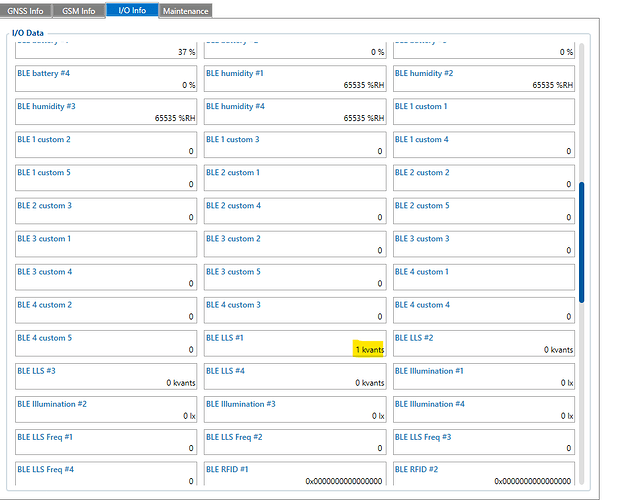
Task: Click the BLE 4 custom 5 field
Action: [107, 344]
